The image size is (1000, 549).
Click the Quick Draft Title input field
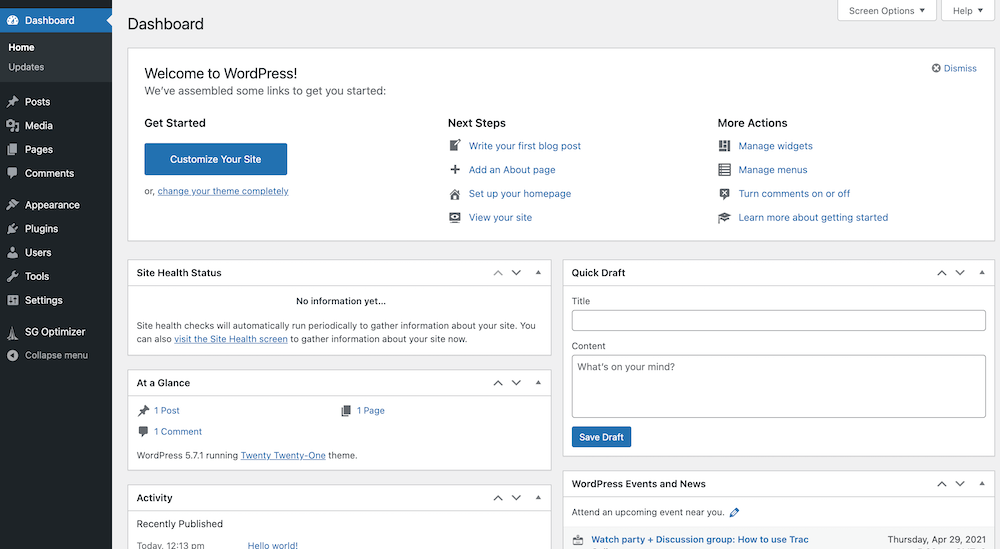tap(779, 320)
